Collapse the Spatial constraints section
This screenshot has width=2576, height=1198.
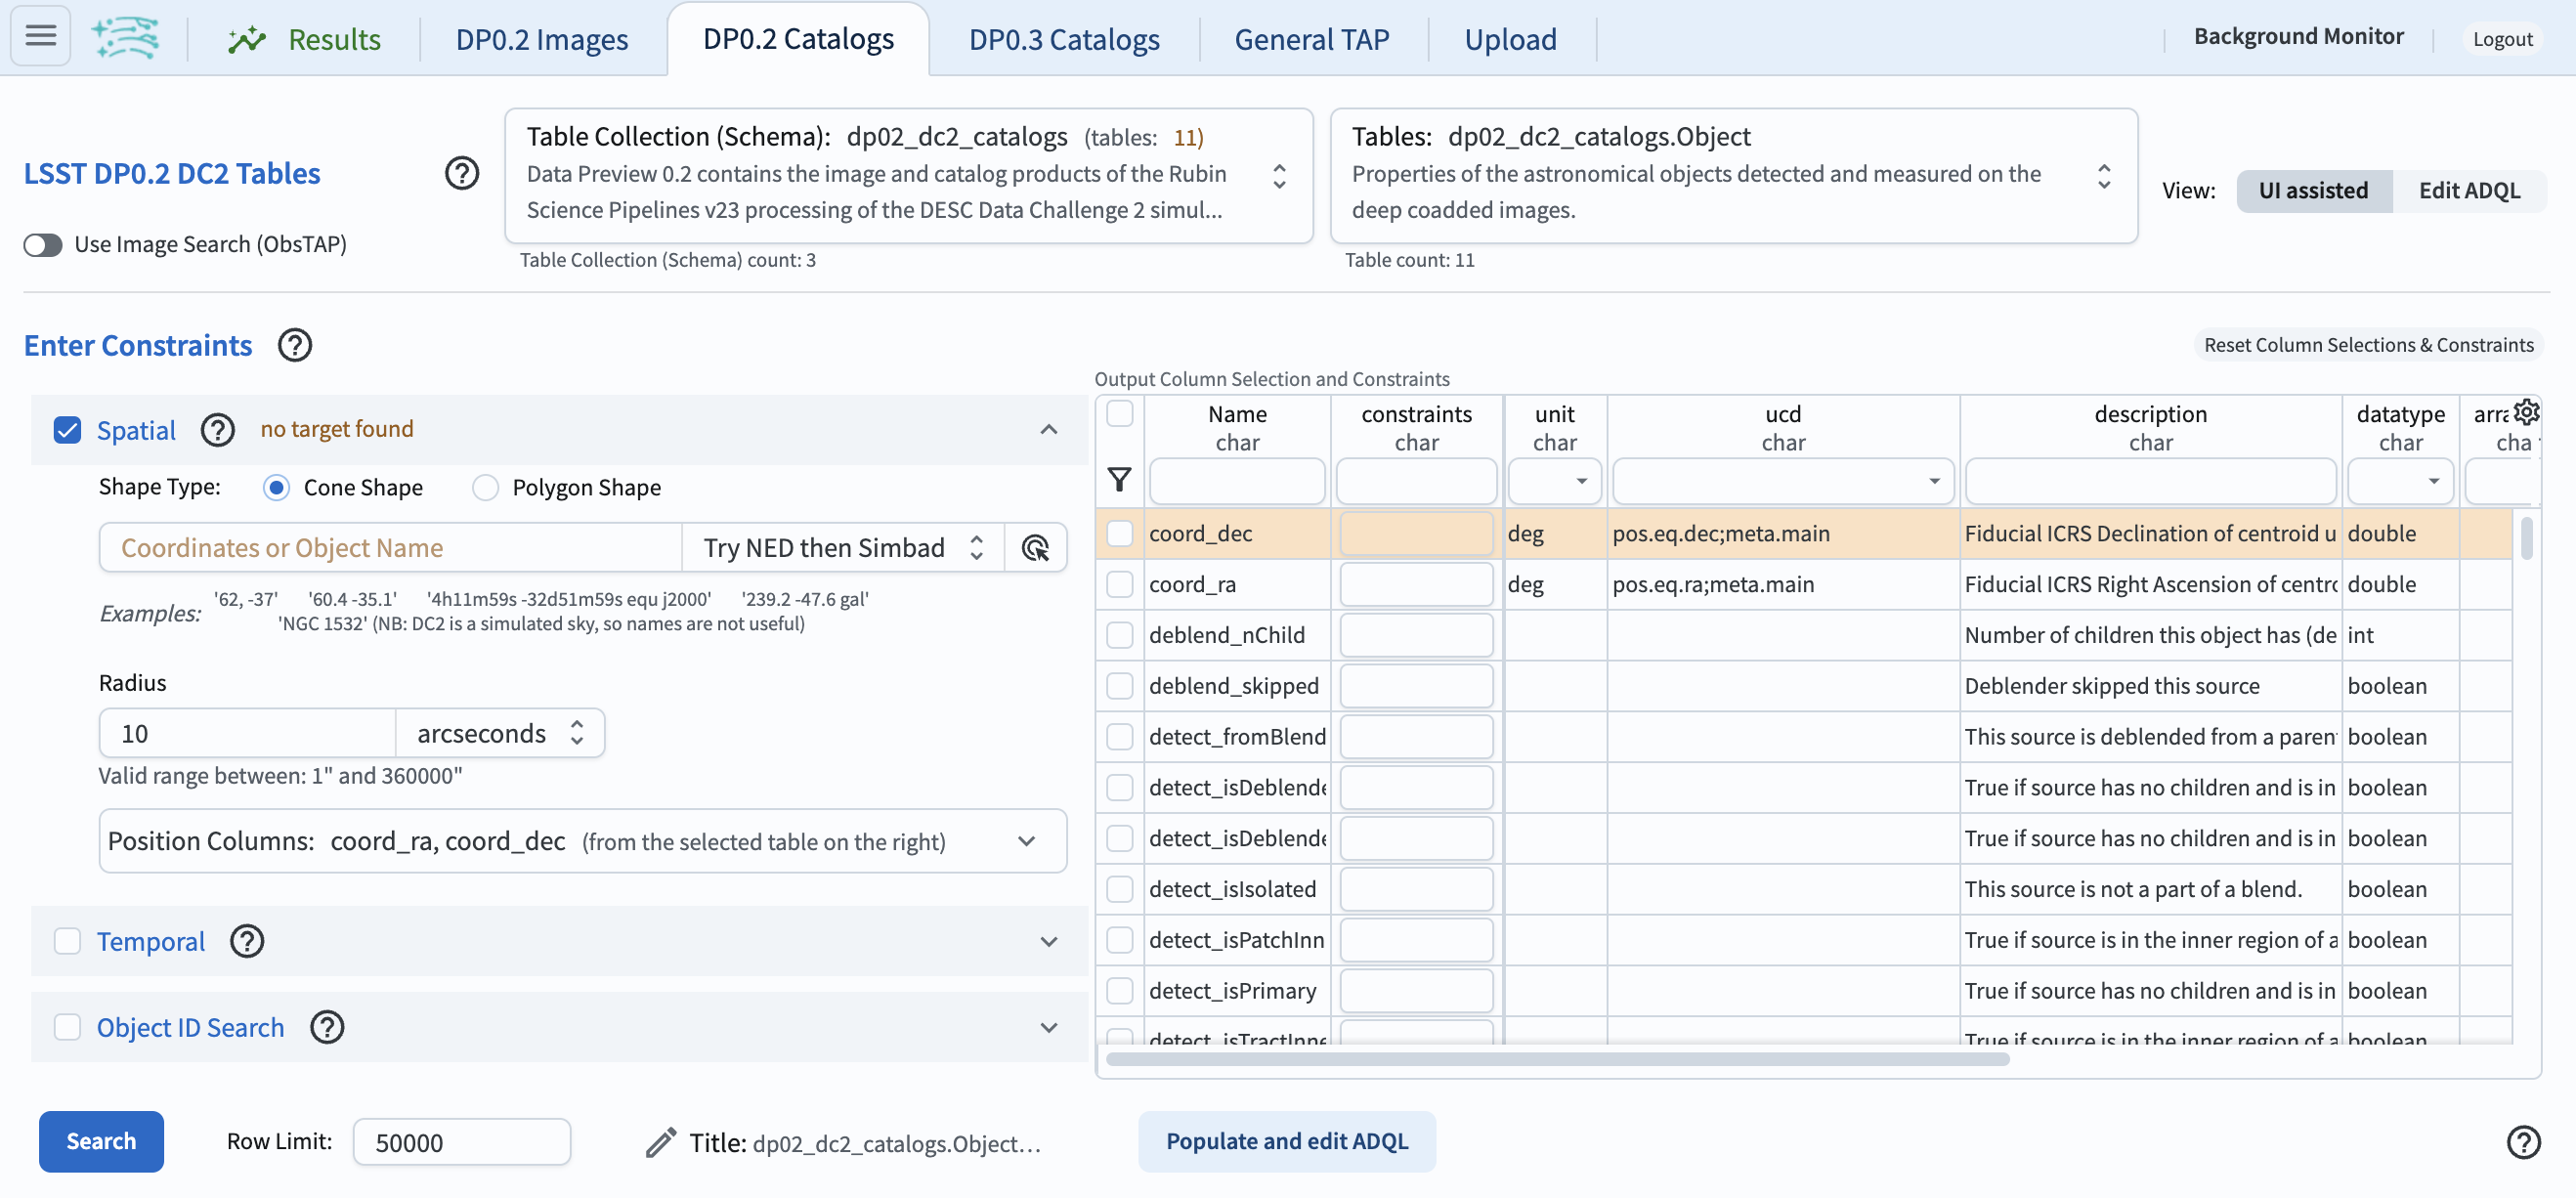1048,429
